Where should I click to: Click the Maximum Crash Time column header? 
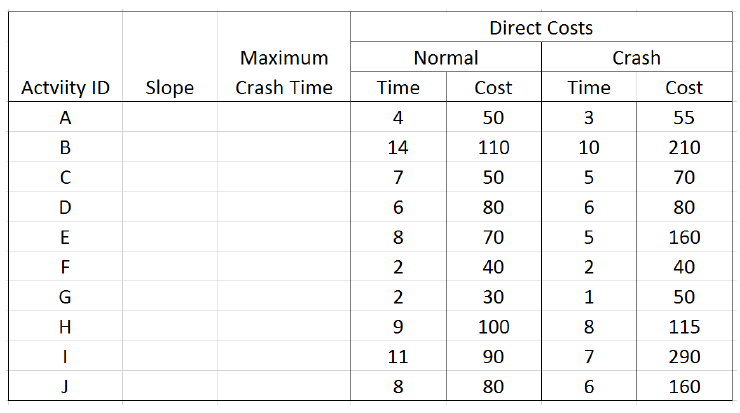tap(284, 72)
